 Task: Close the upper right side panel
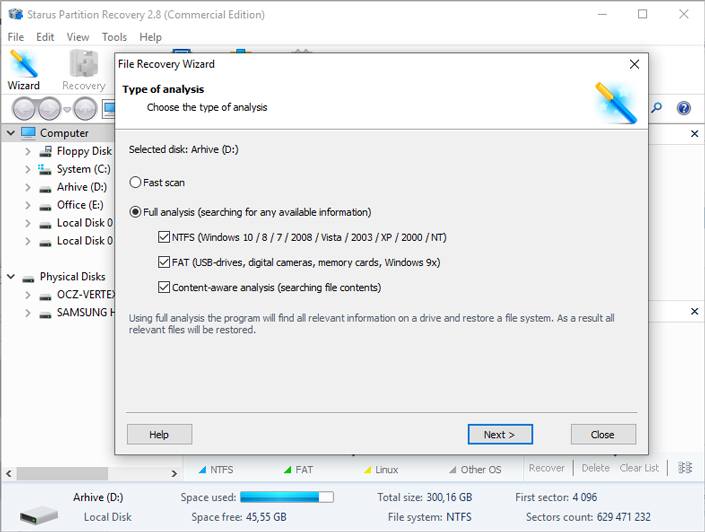(694, 134)
